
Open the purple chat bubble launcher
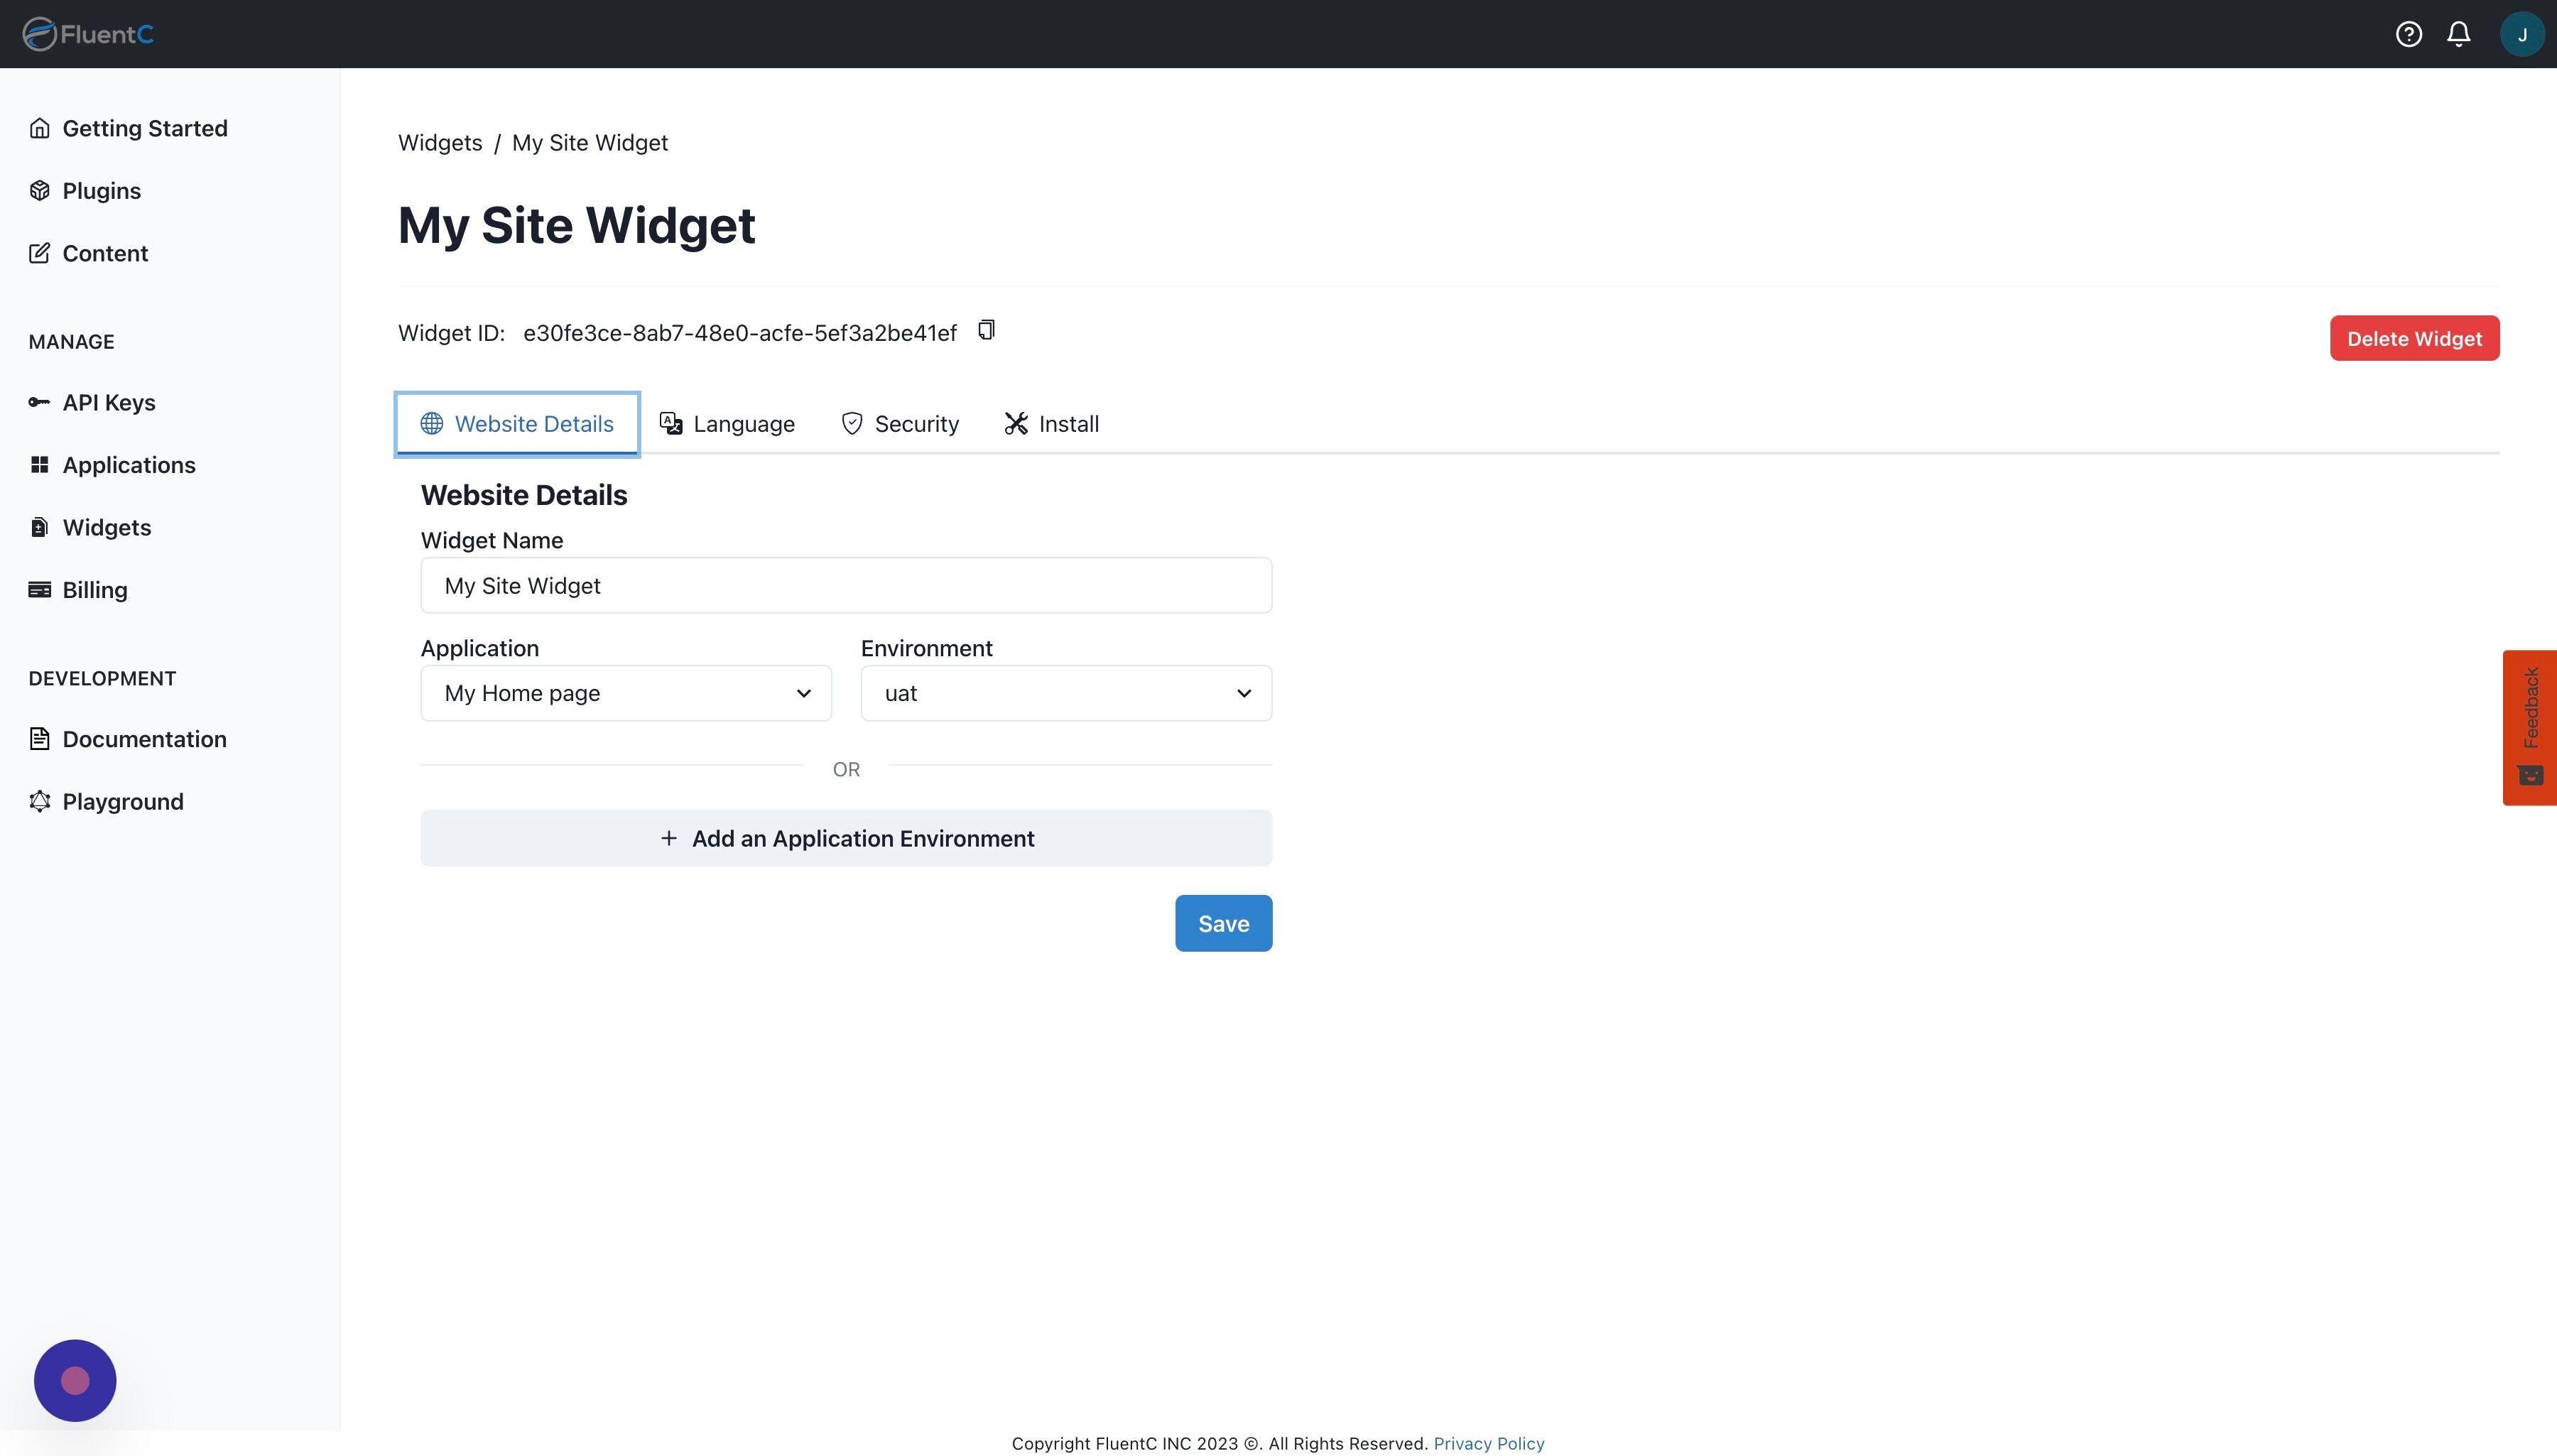coord(75,1380)
